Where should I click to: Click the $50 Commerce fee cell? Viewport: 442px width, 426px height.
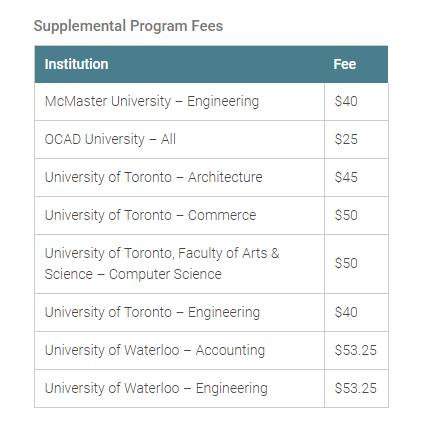(x=356, y=215)
